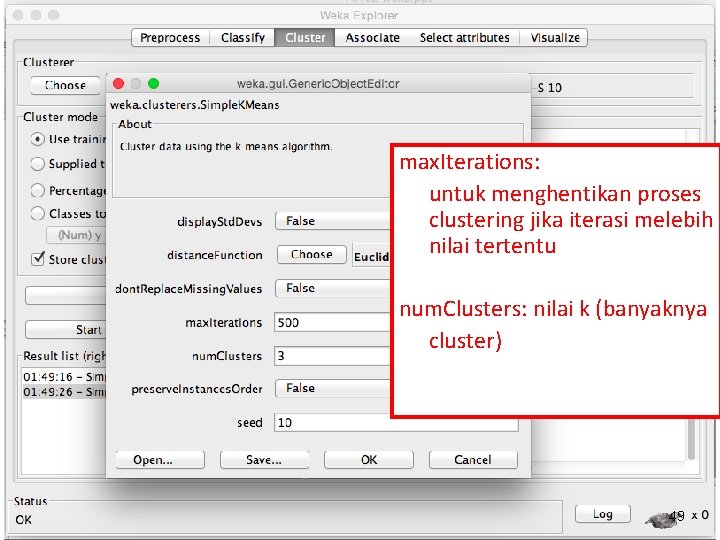Select Classes to clusters evaluation radio
720x540 pixels.
[38, 214]
